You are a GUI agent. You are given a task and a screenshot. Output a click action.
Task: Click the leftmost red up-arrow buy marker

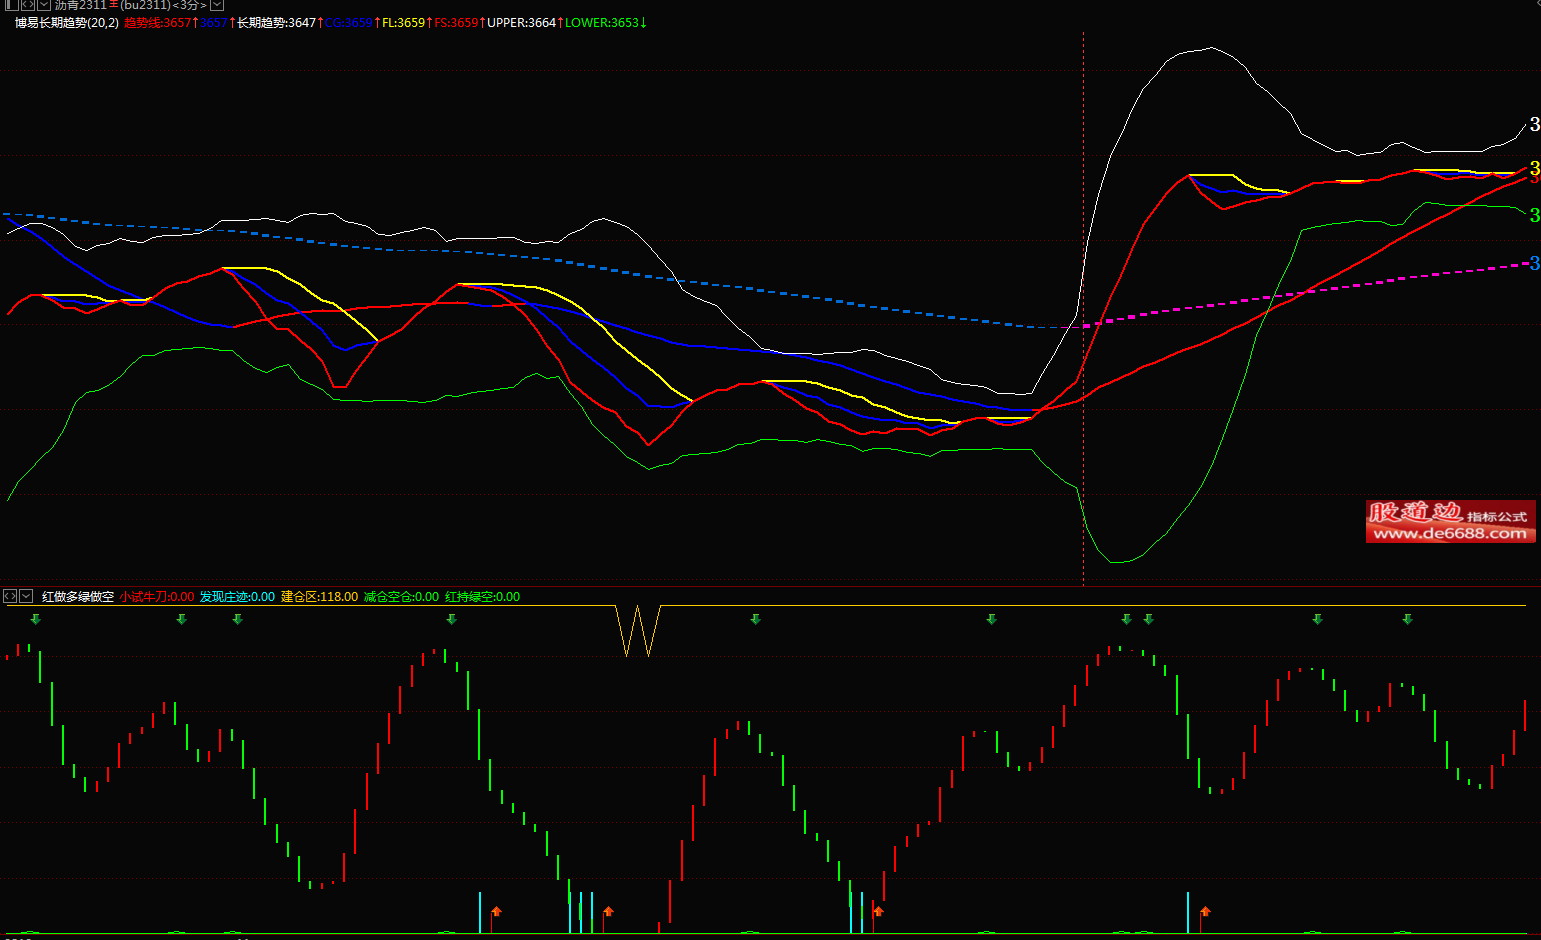496,911
